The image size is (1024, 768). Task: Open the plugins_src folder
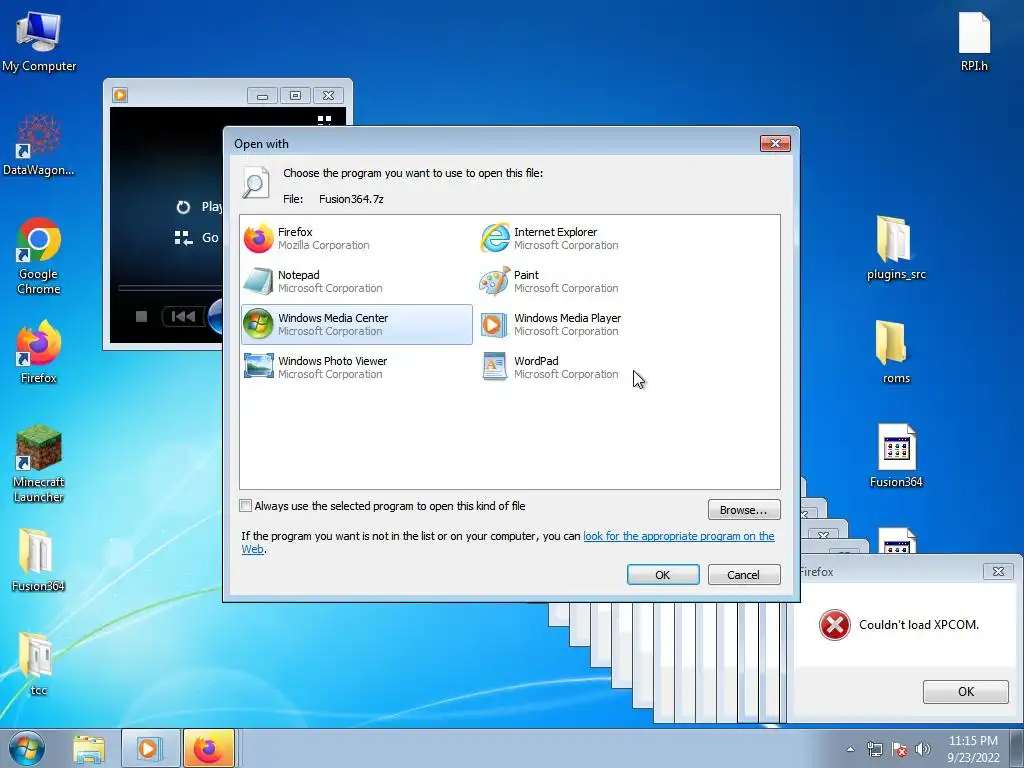[x=896, y=248]
